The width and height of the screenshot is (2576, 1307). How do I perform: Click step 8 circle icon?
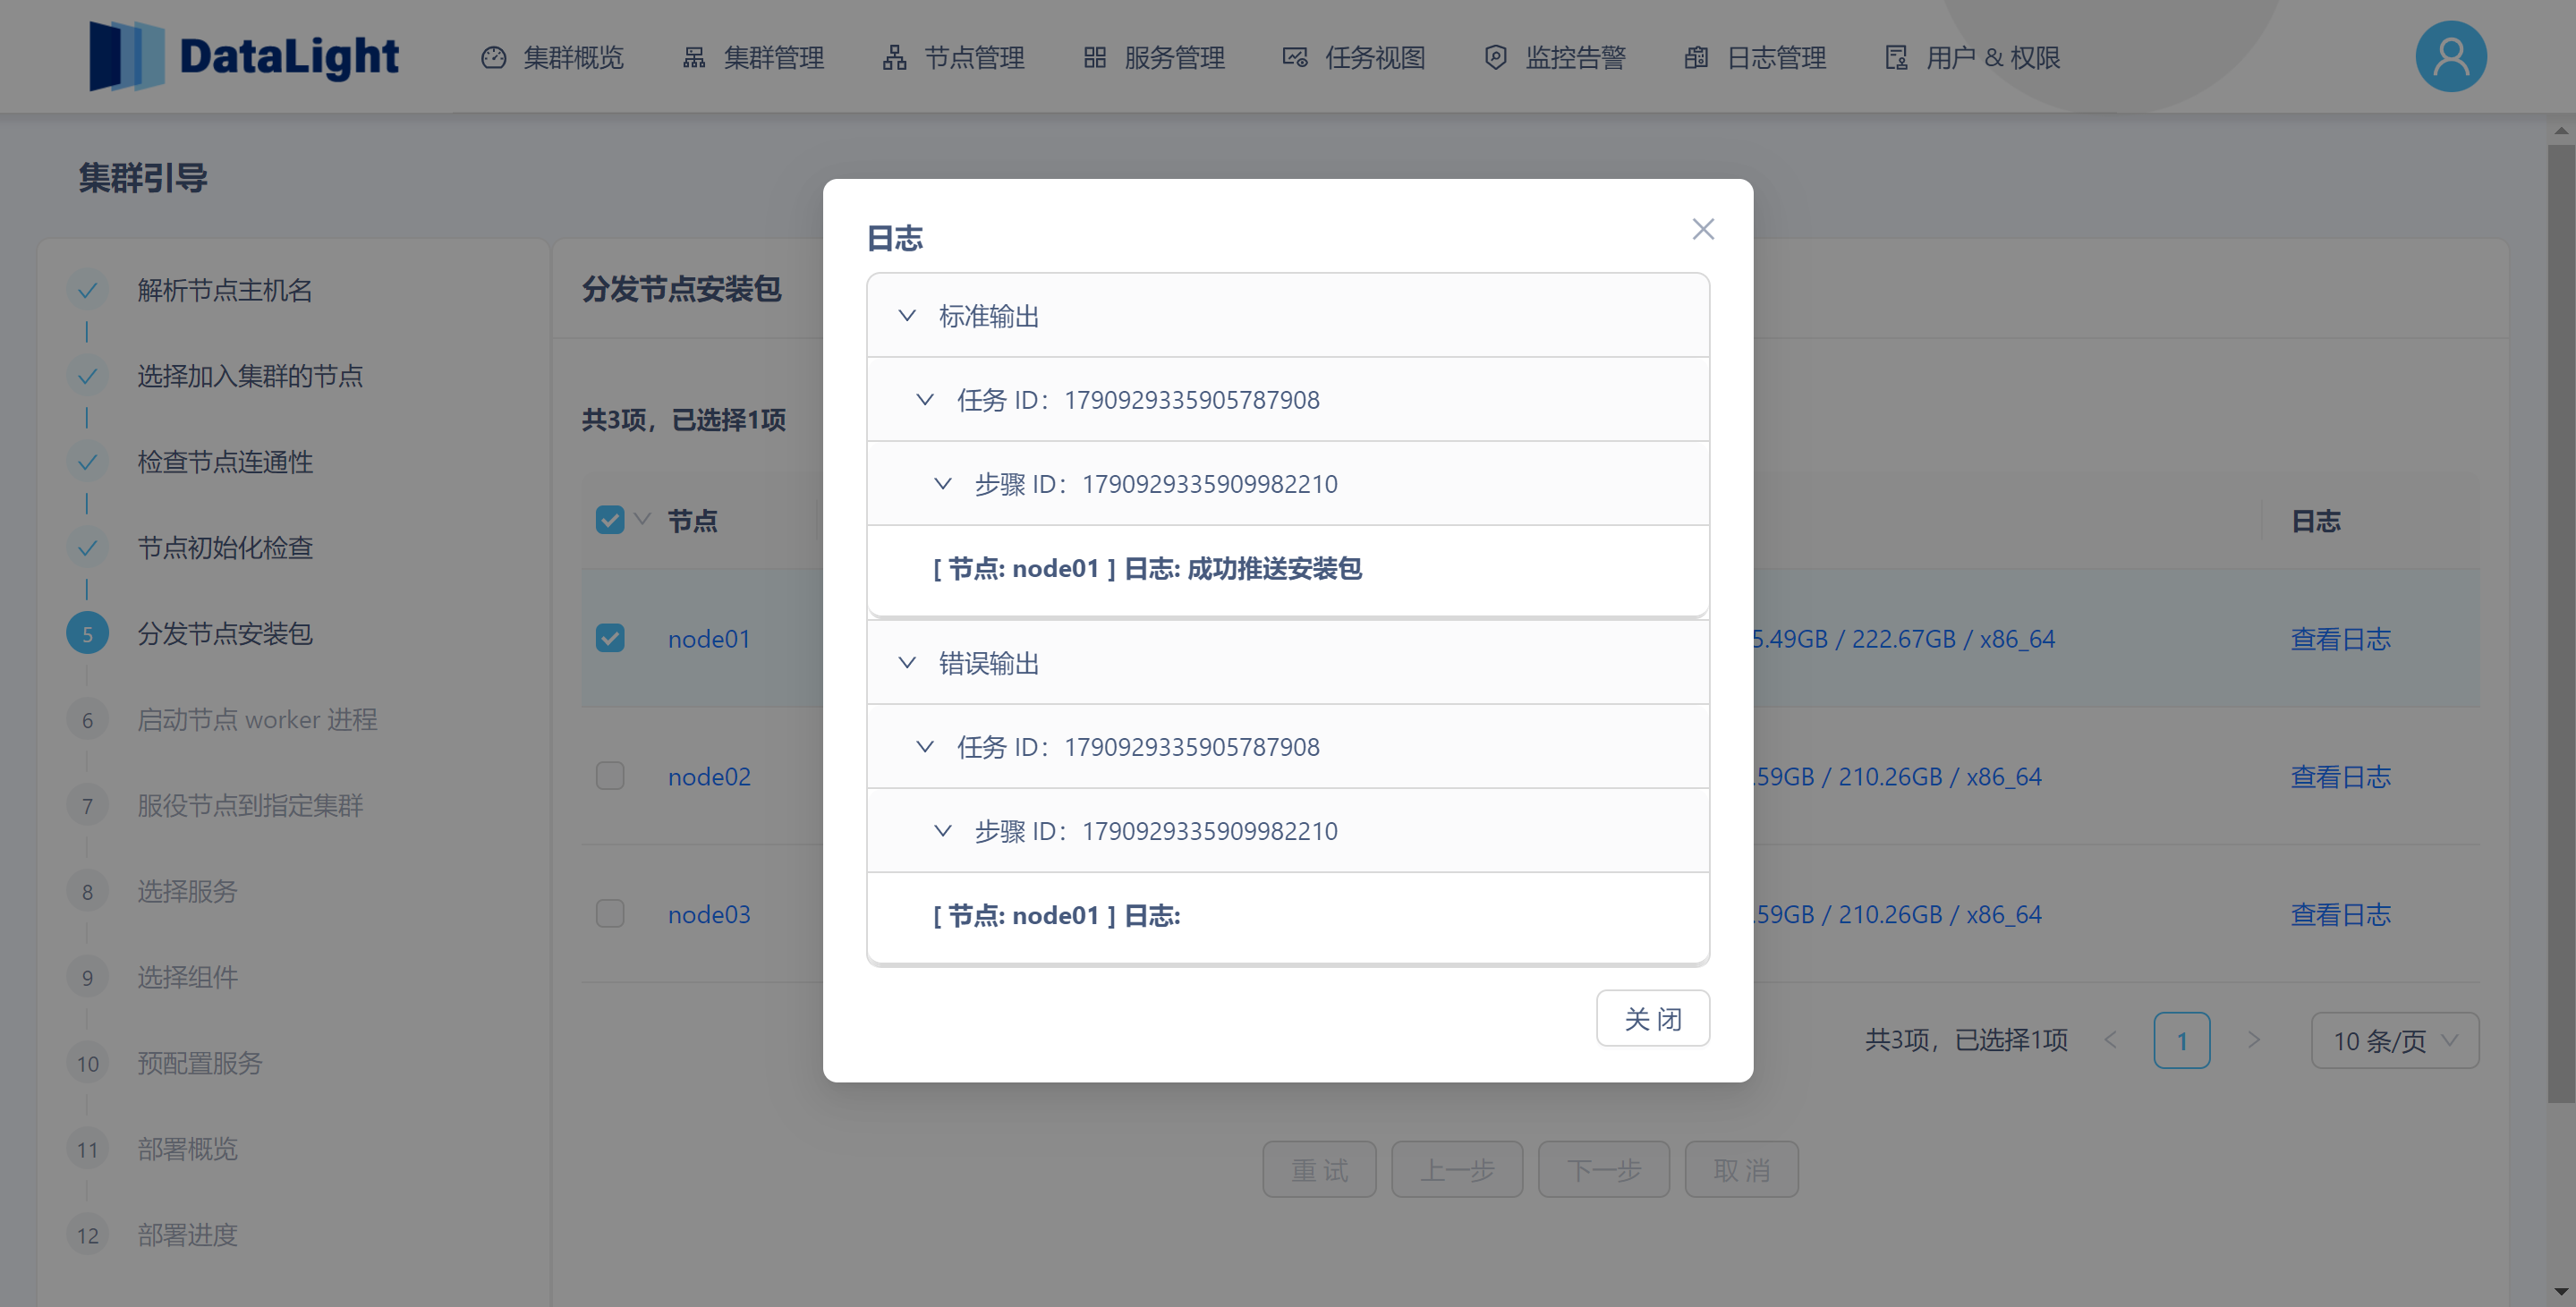tap(87, 892)
